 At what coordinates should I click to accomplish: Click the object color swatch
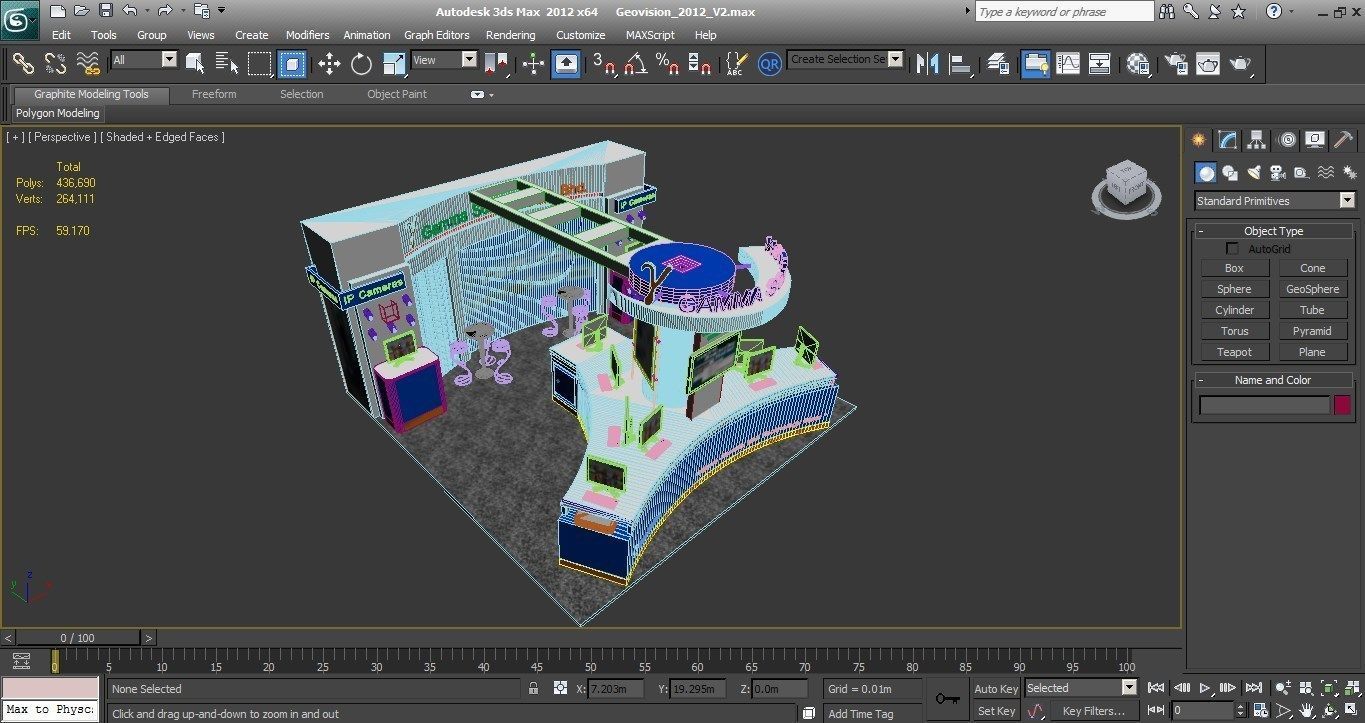pyautogui.click(x=1342, y=405)
